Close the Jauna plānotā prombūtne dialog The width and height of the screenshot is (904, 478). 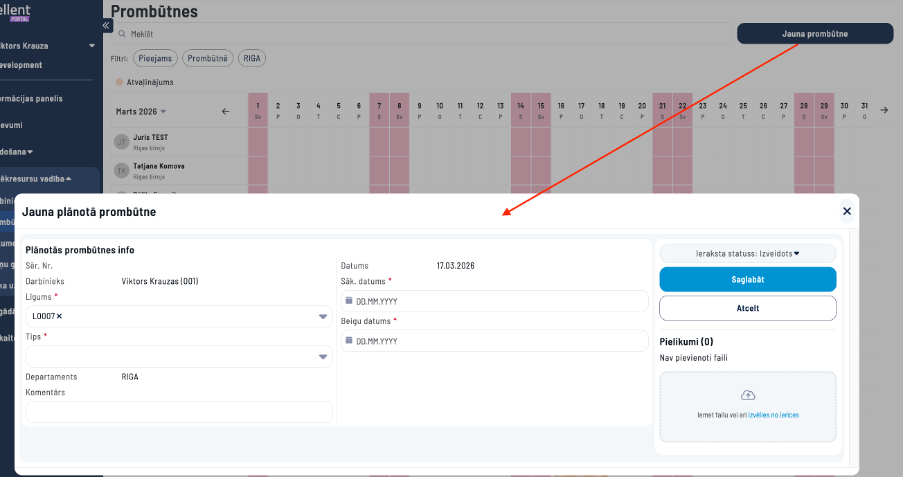(846, 211)
